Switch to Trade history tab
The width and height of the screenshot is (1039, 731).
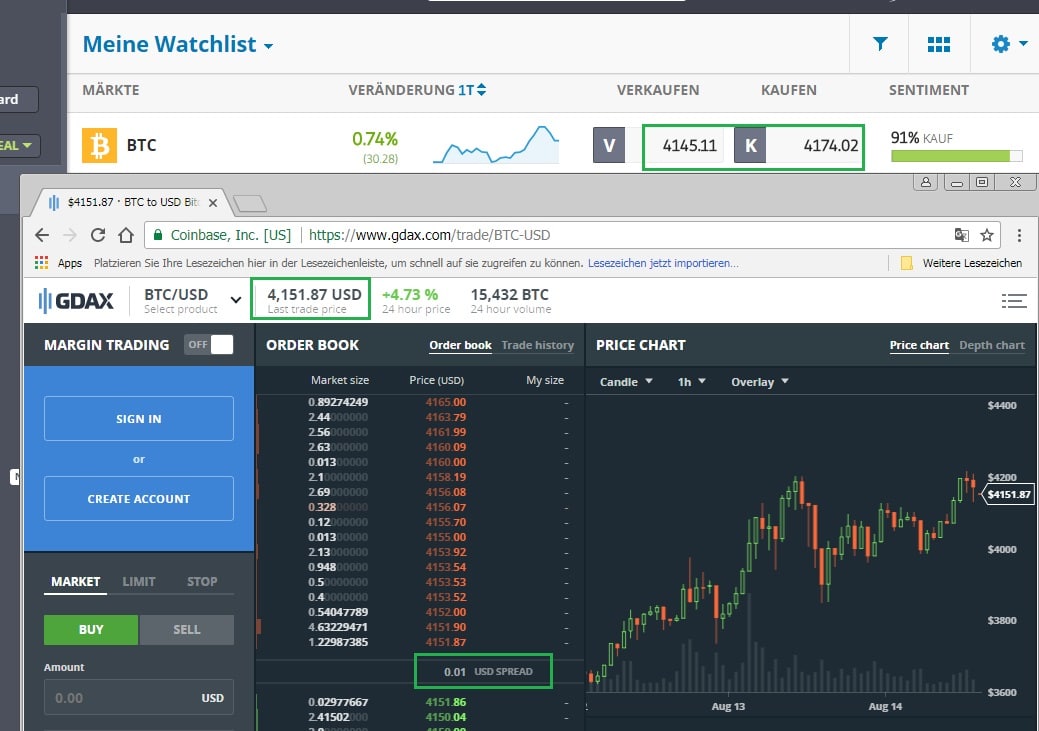538,345
